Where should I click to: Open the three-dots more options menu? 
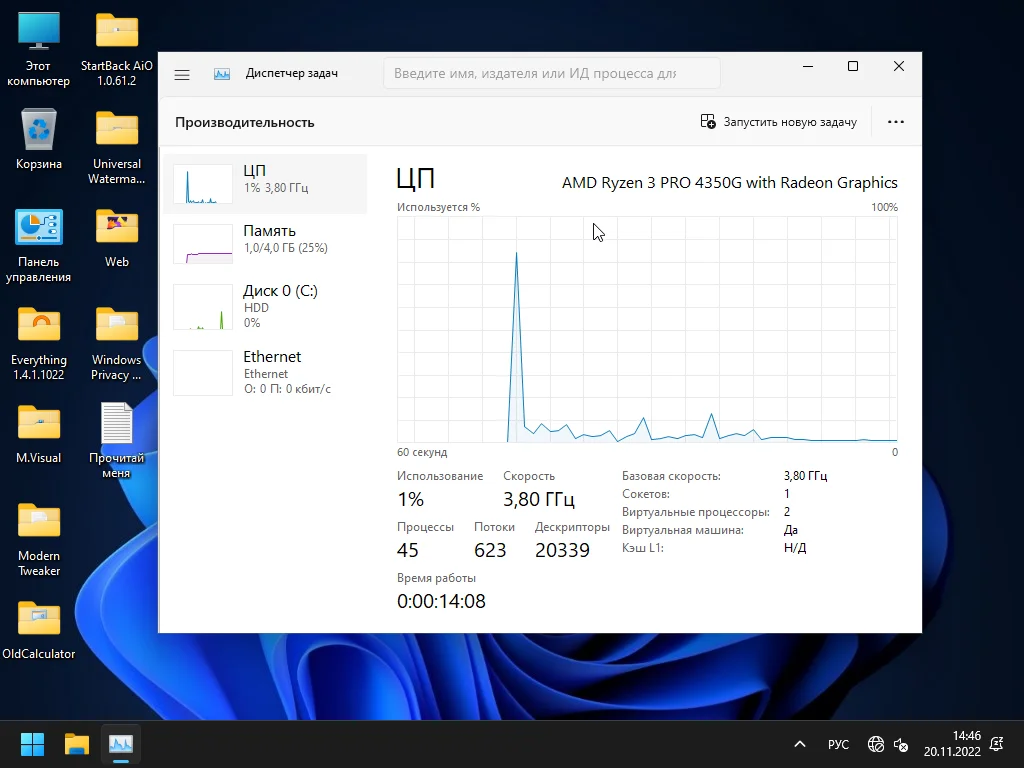(895, 122)
